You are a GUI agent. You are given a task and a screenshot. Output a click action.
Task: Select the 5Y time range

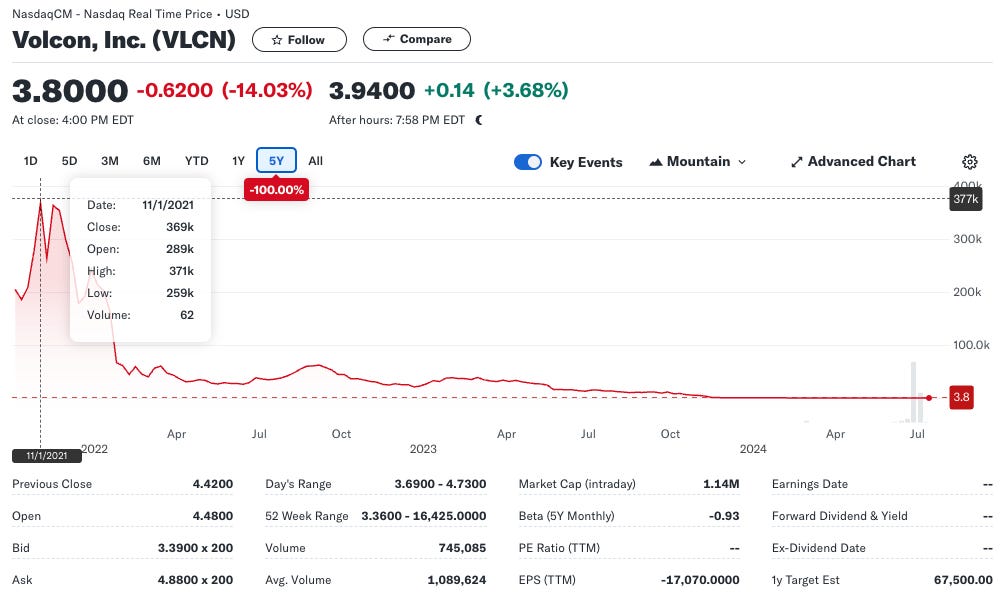click(x=276, y=161)
